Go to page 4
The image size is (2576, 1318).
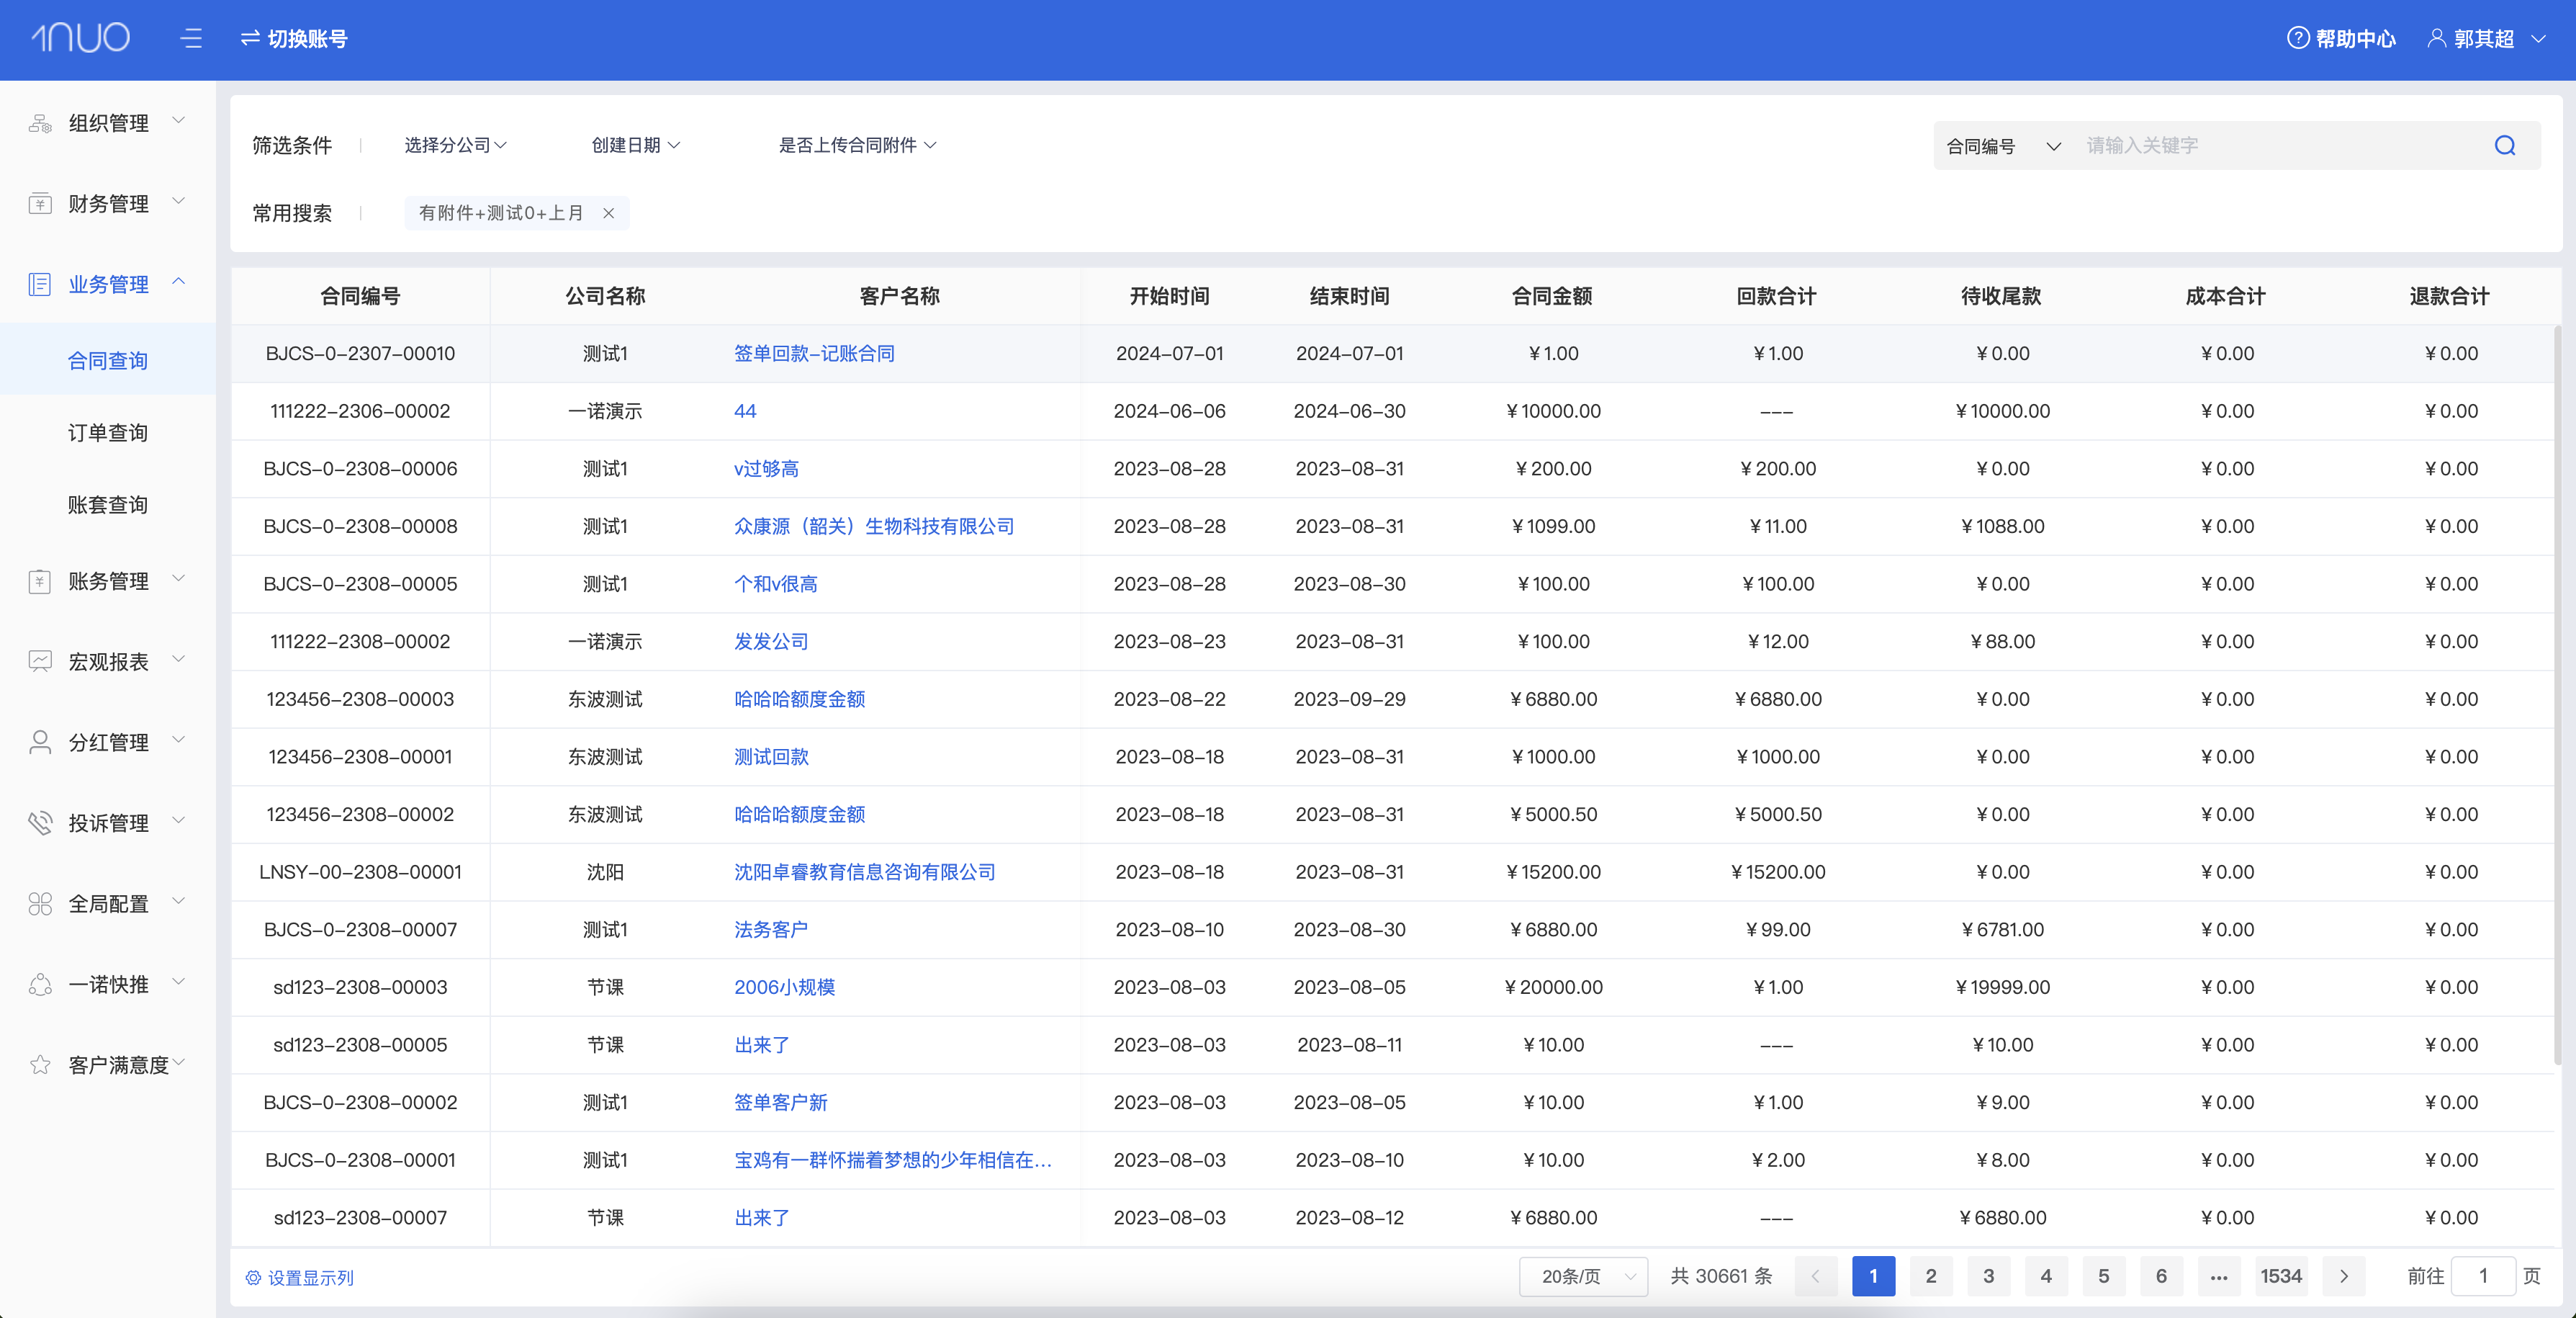tap(2046, 1276)
